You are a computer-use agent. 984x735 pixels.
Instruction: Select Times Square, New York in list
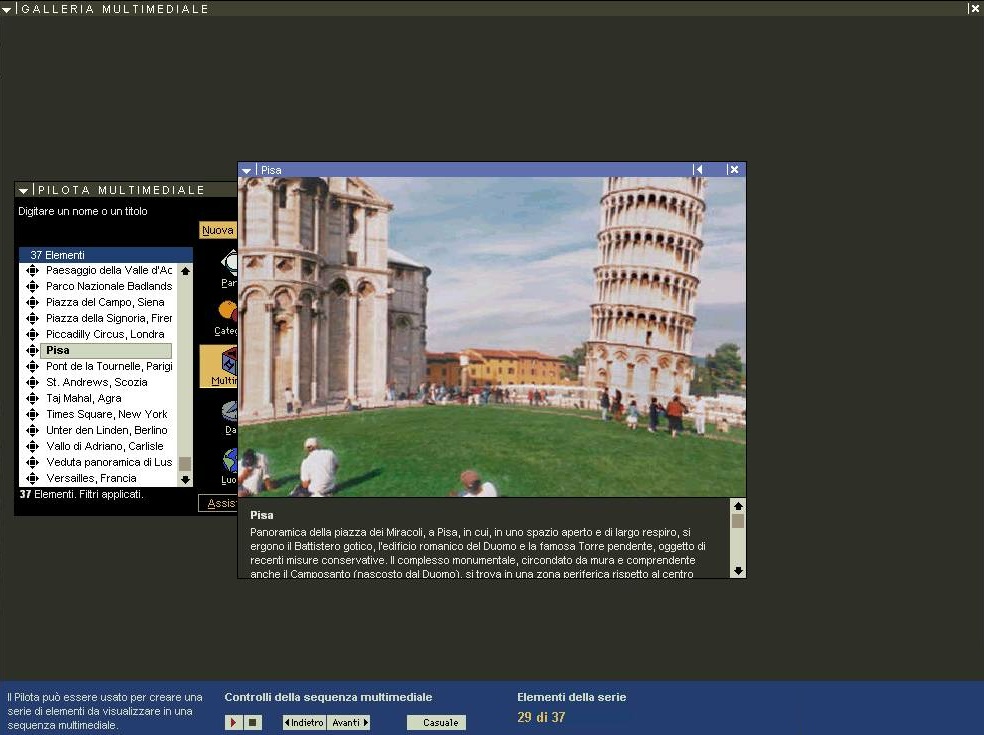pyautogui.click(x=106, y=414)
